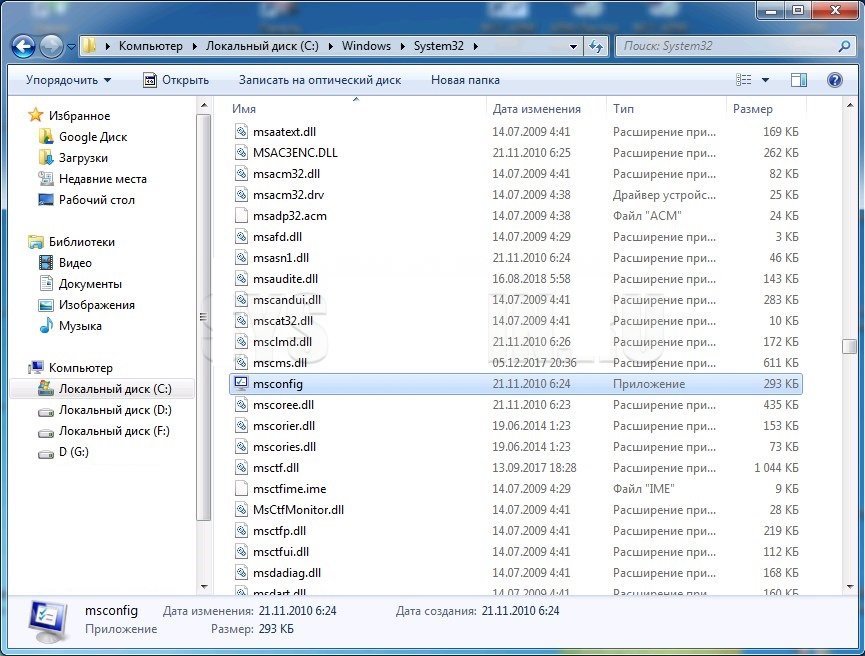Screen dimensions: 865x656
Task: Open the Упорядочить dropdown menu
Action: (x=68, y=80)
